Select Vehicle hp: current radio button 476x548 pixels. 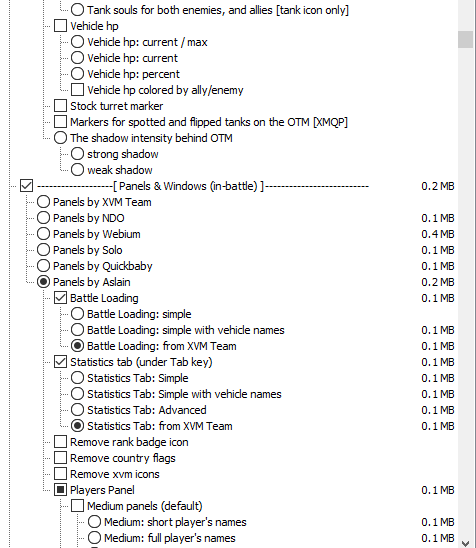coord(77,58)
